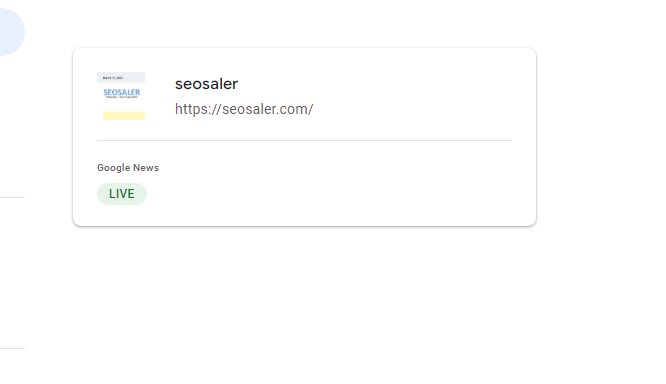The width and height of the screenshot is (666, 384).
Task: Click the lower gray line at left edge
Action: 12,348
